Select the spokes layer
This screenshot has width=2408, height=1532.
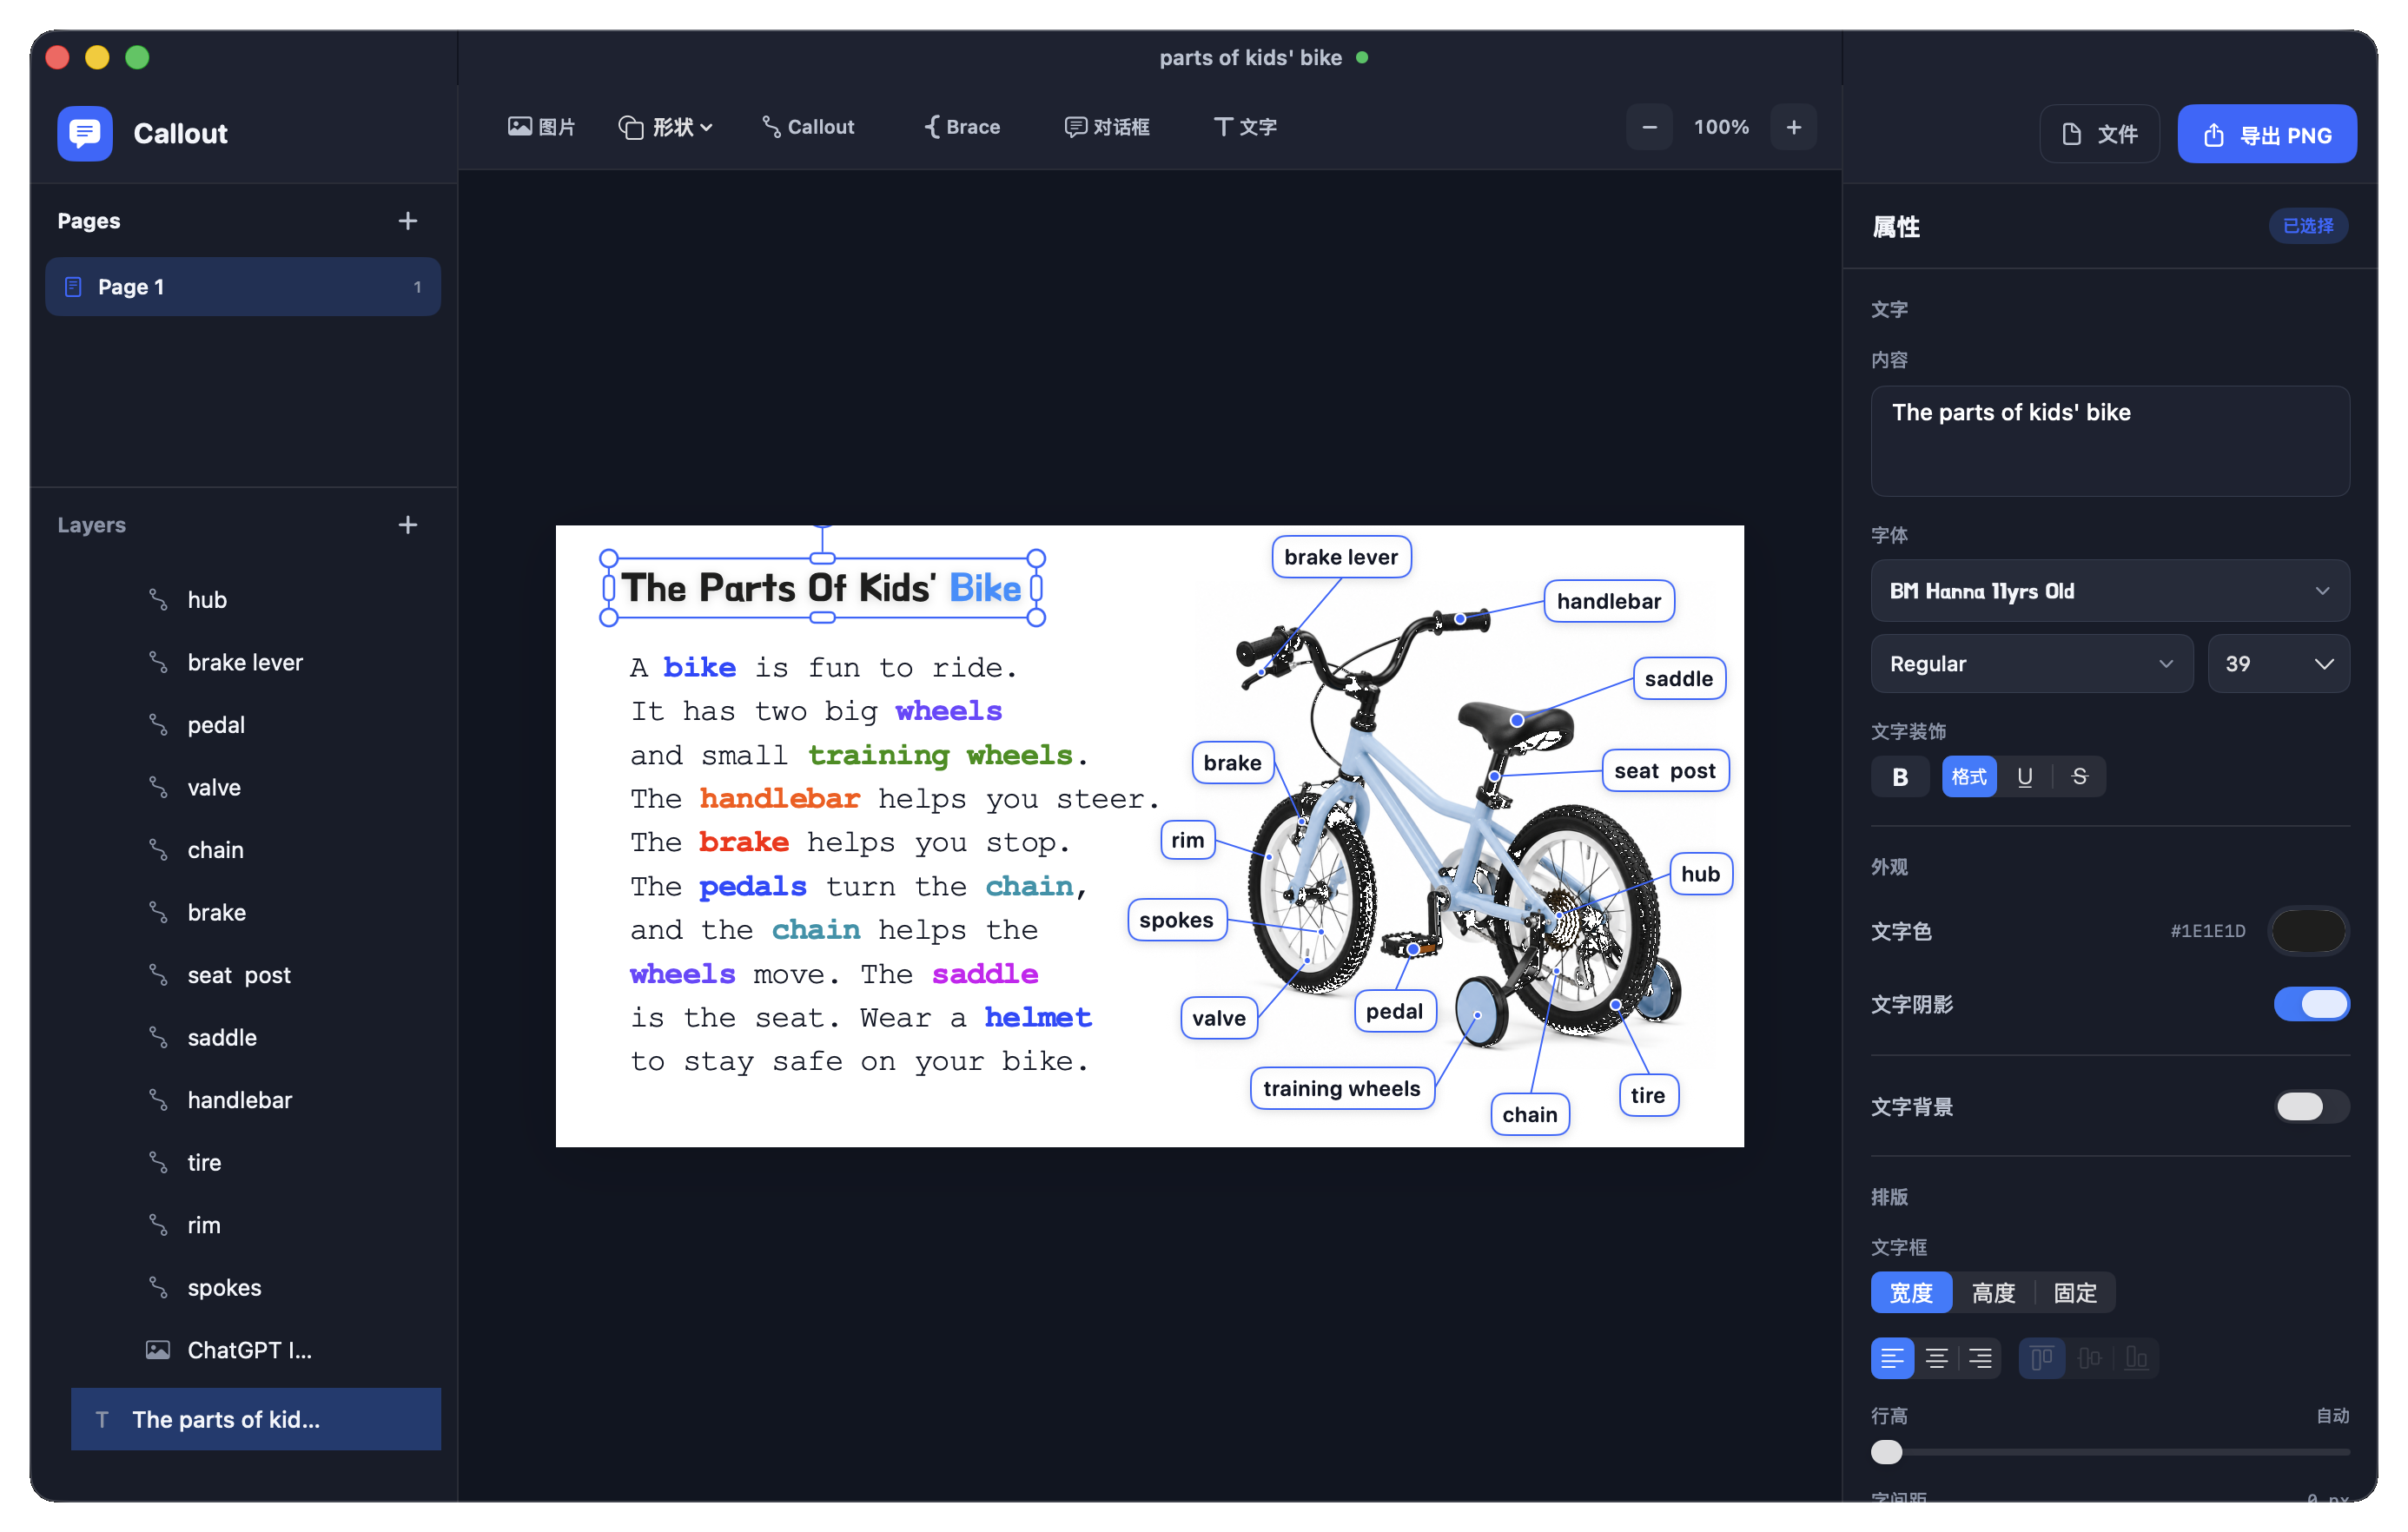coord(256,1288)
